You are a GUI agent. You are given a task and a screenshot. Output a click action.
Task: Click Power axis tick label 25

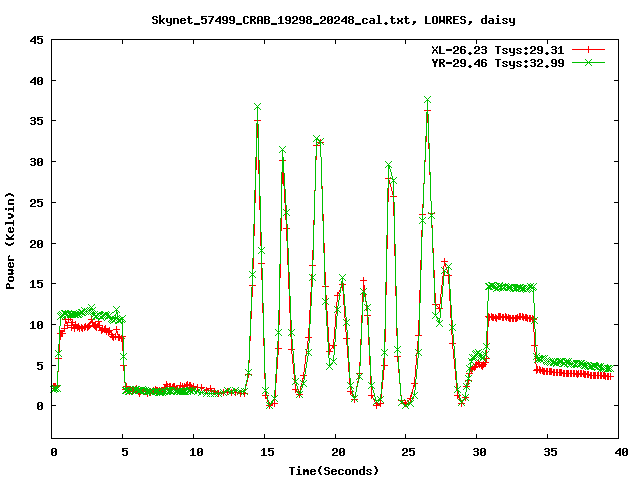[x=36, y=202]
